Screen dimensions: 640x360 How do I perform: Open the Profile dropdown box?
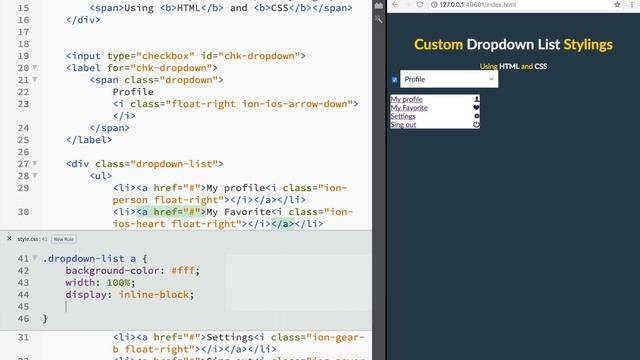[x=449, y=79]
